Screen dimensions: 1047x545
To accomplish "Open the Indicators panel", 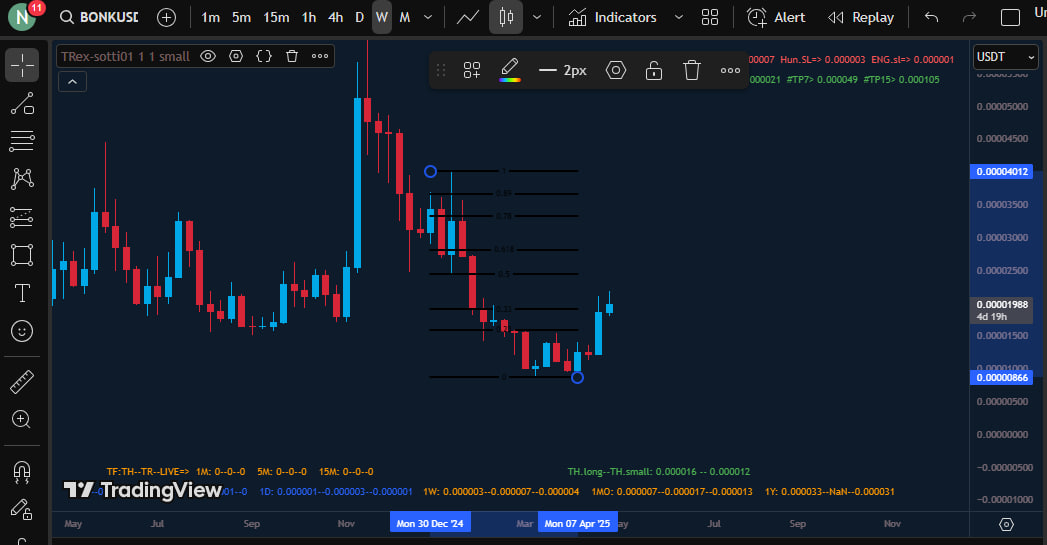I will [x=613, y=17].
